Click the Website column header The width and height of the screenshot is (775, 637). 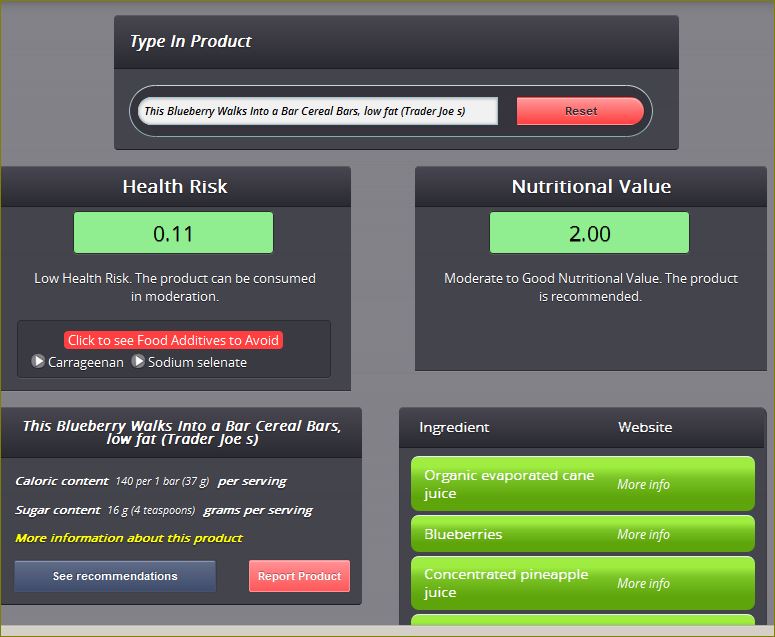645,427
